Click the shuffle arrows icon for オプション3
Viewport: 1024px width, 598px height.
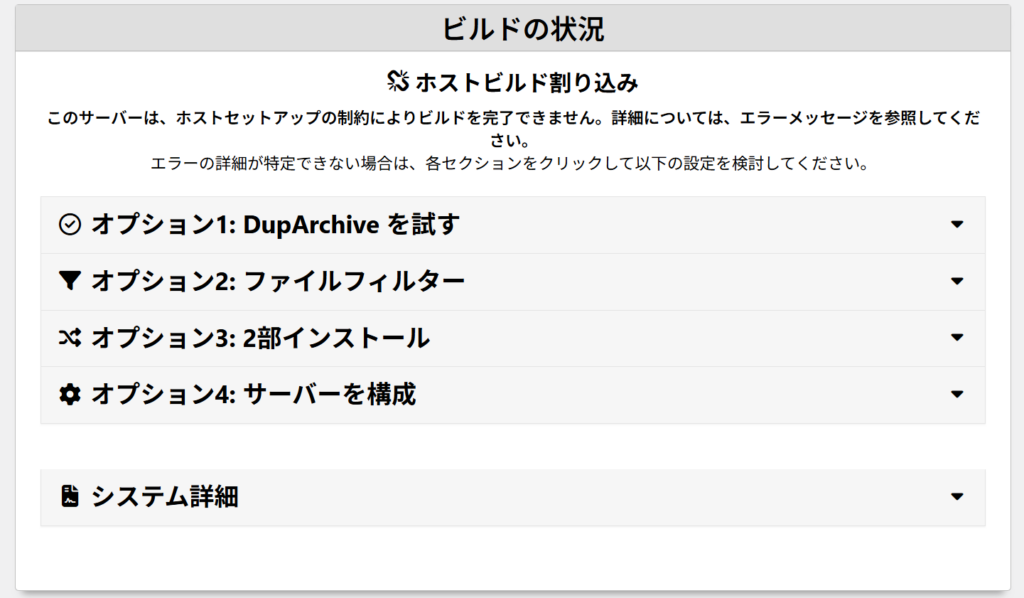click(x=69, y=339)
